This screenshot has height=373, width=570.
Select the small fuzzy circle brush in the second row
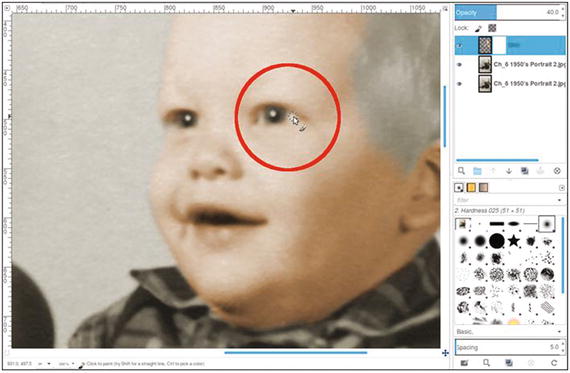pyautogui.click(x=463, y=241)
